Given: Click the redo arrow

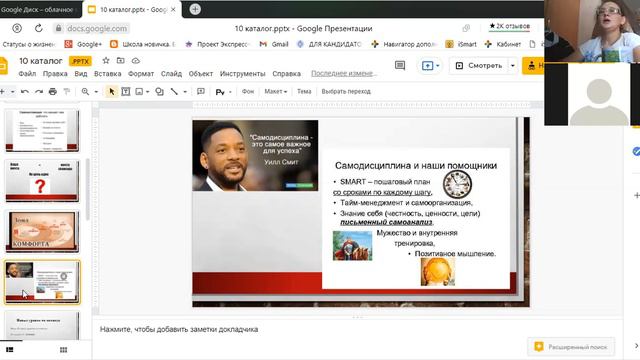Looking at the screenshot, I should [x=39, y=91].
